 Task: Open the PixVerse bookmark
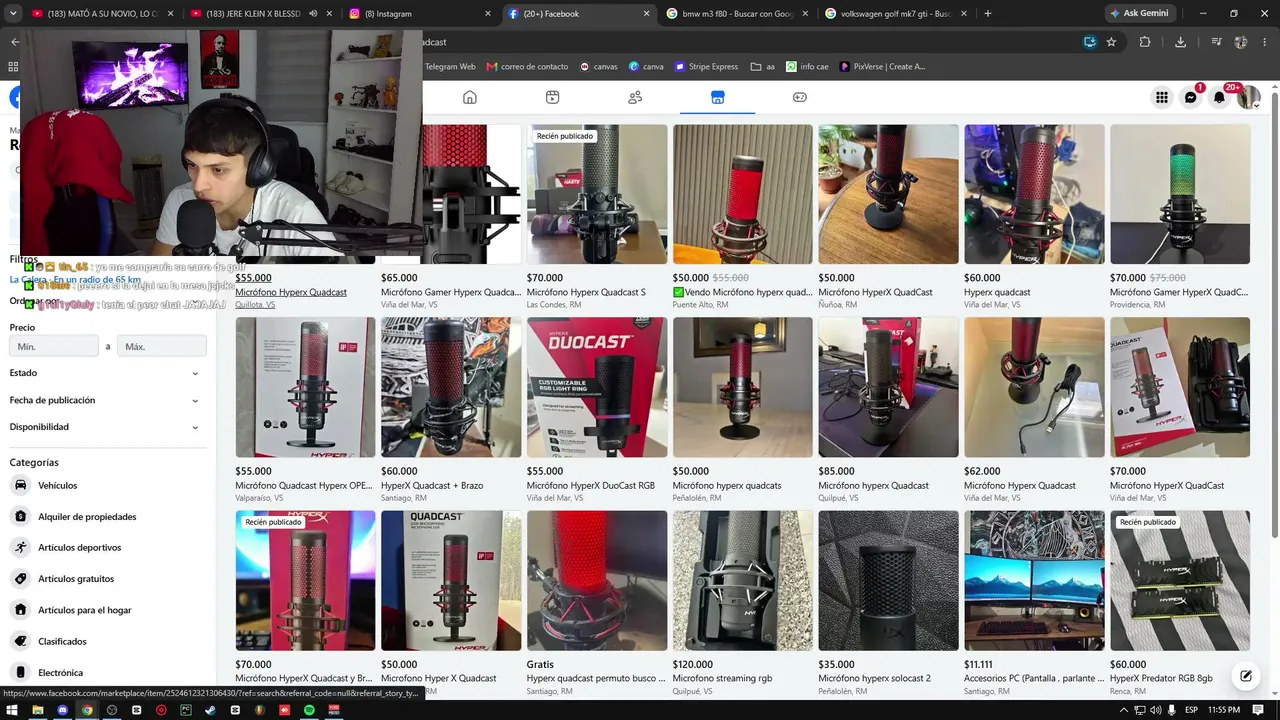point(882,67)
